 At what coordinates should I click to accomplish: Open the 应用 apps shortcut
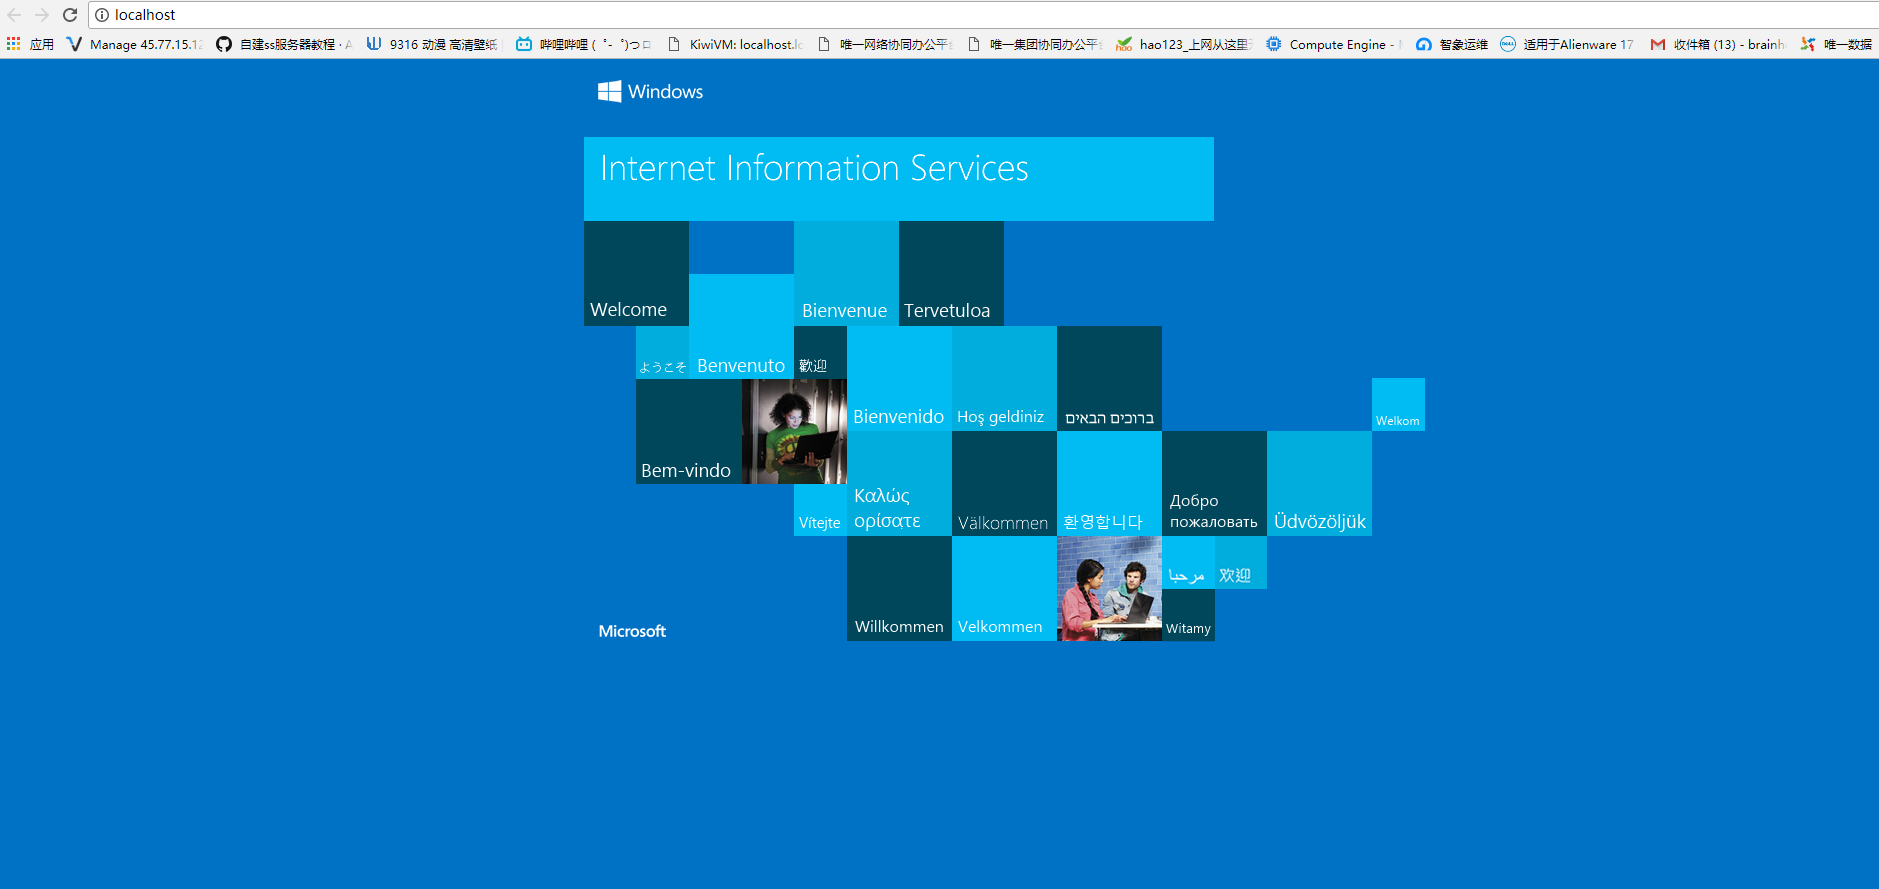pos(30,44)
